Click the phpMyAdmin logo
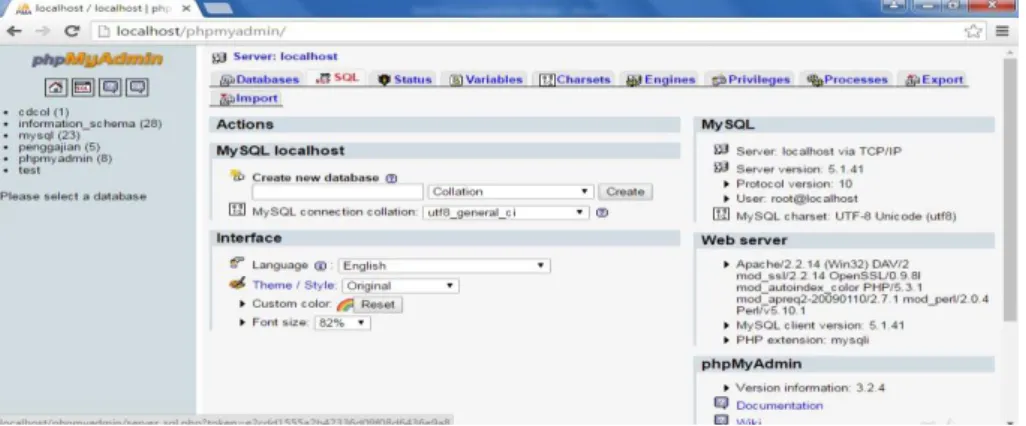The height and width of the screenshot is (426, 1026). tap(97, 60)
